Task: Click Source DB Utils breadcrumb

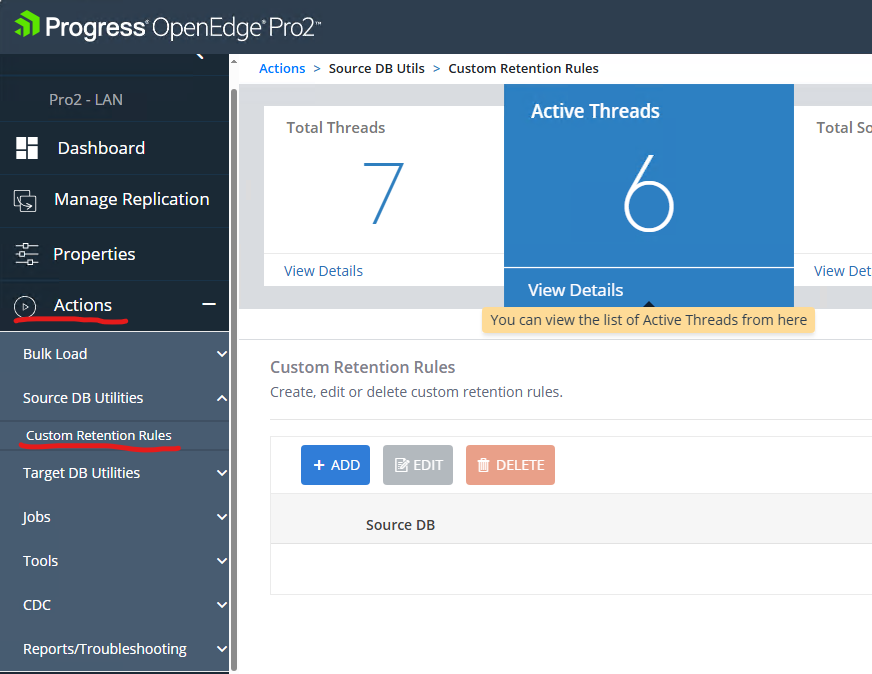Action: tap(376, 68)
